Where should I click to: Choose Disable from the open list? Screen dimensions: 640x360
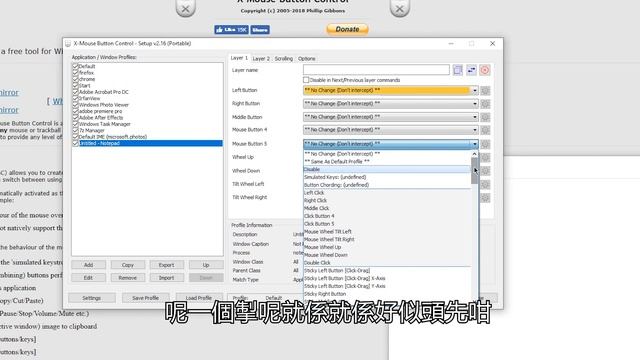[x=387, y=169]
